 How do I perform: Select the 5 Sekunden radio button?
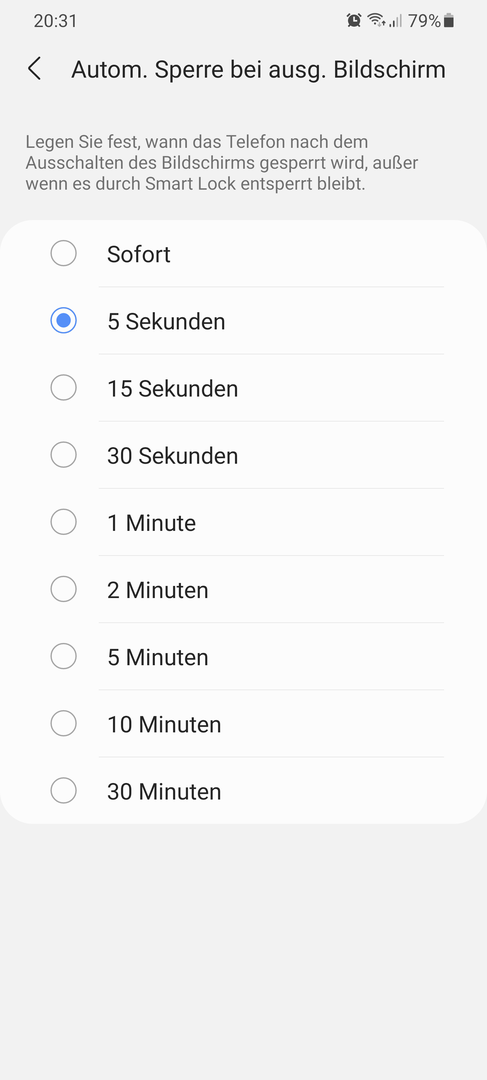click(63, 321)
